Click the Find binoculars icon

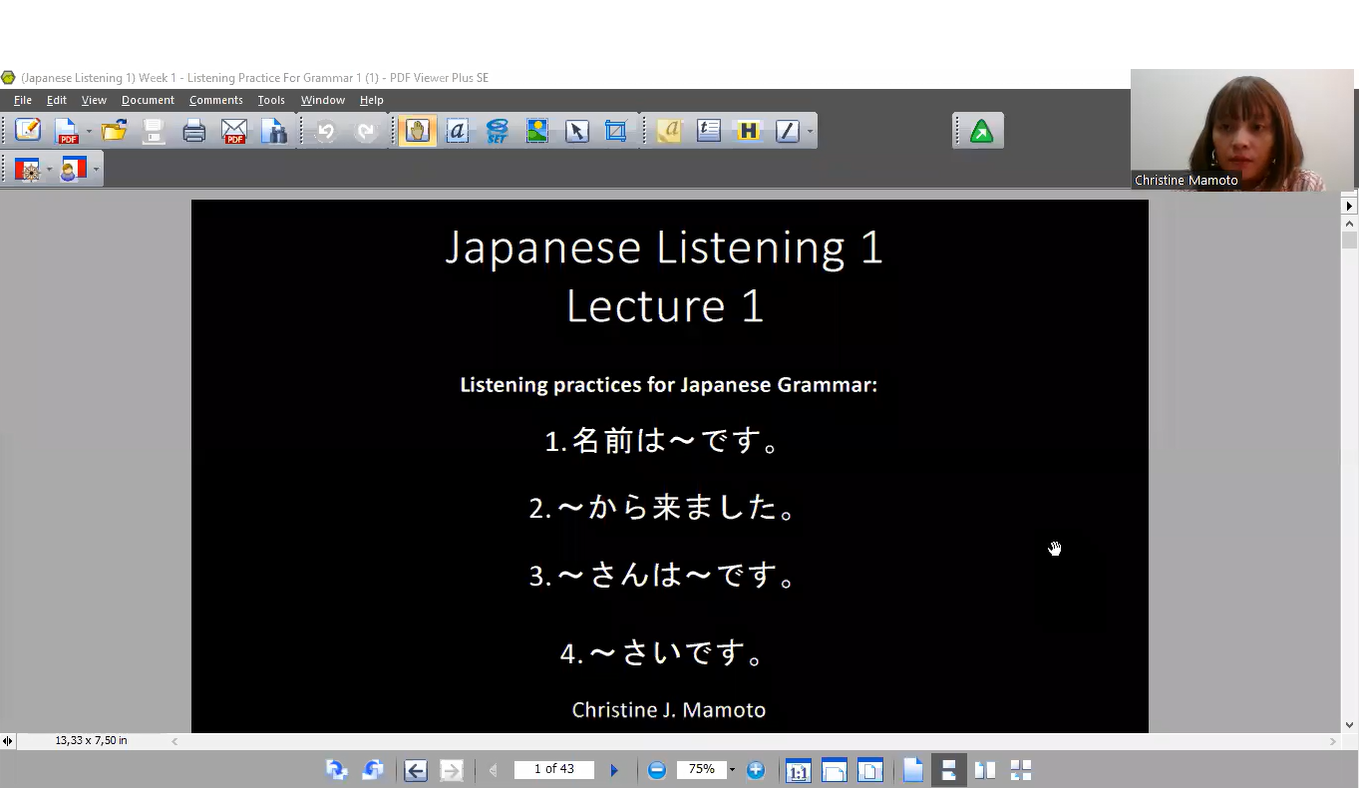(x=274, y=131)
